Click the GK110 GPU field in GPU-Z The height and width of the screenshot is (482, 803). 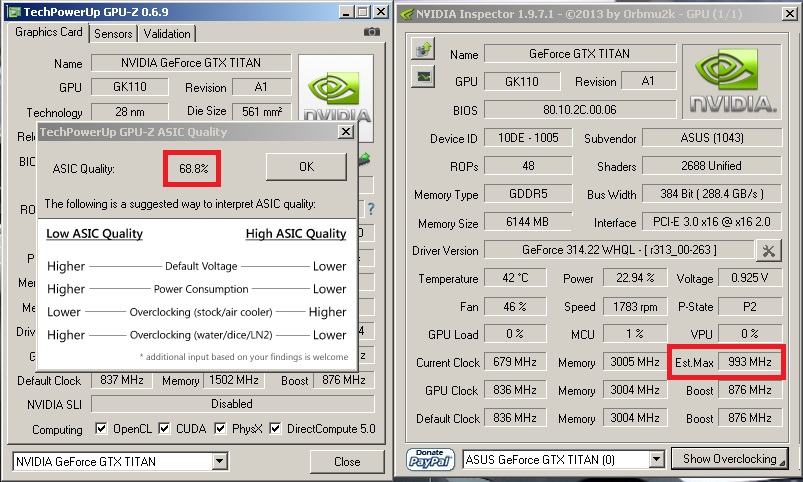click(x=130, y=87)
